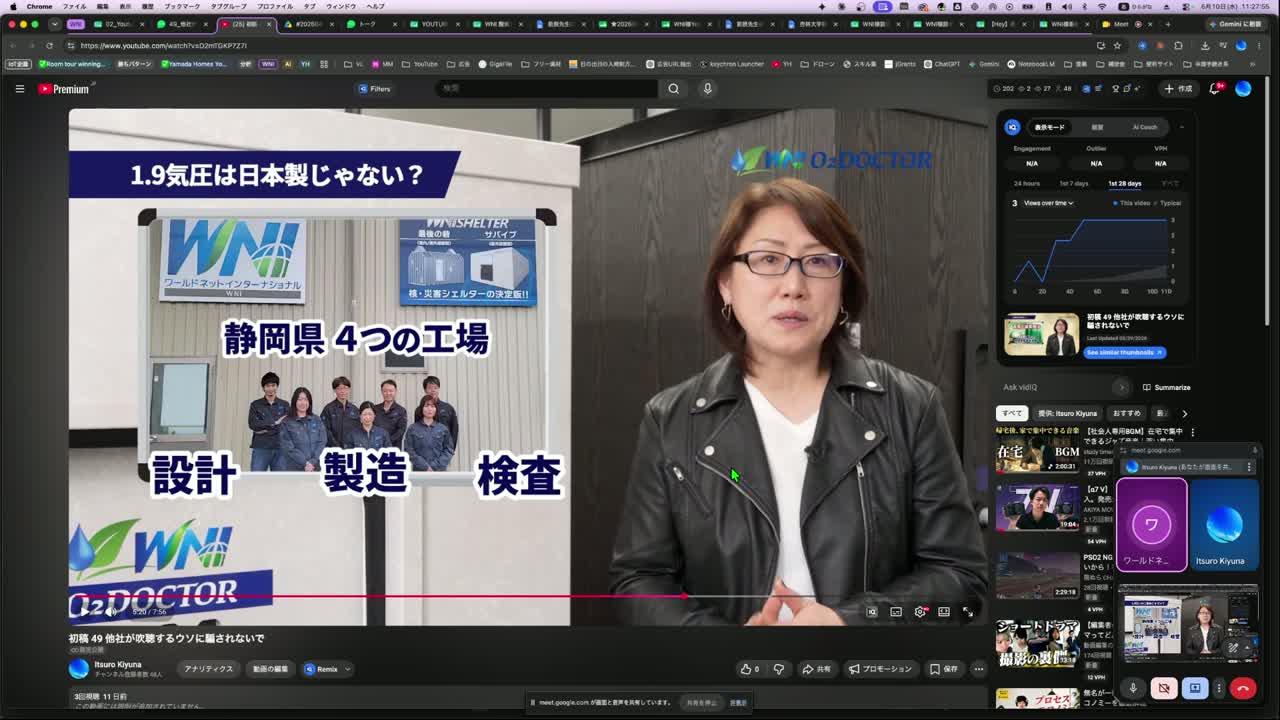
Task: Open the Create (作成) button
Action: click(x=1178, y=89)
